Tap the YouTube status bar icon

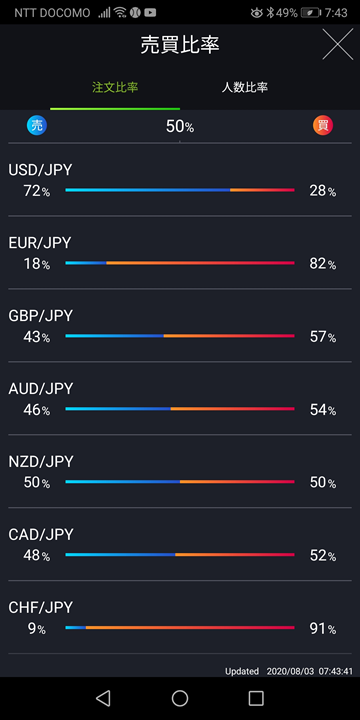click(x=150, y=13)
